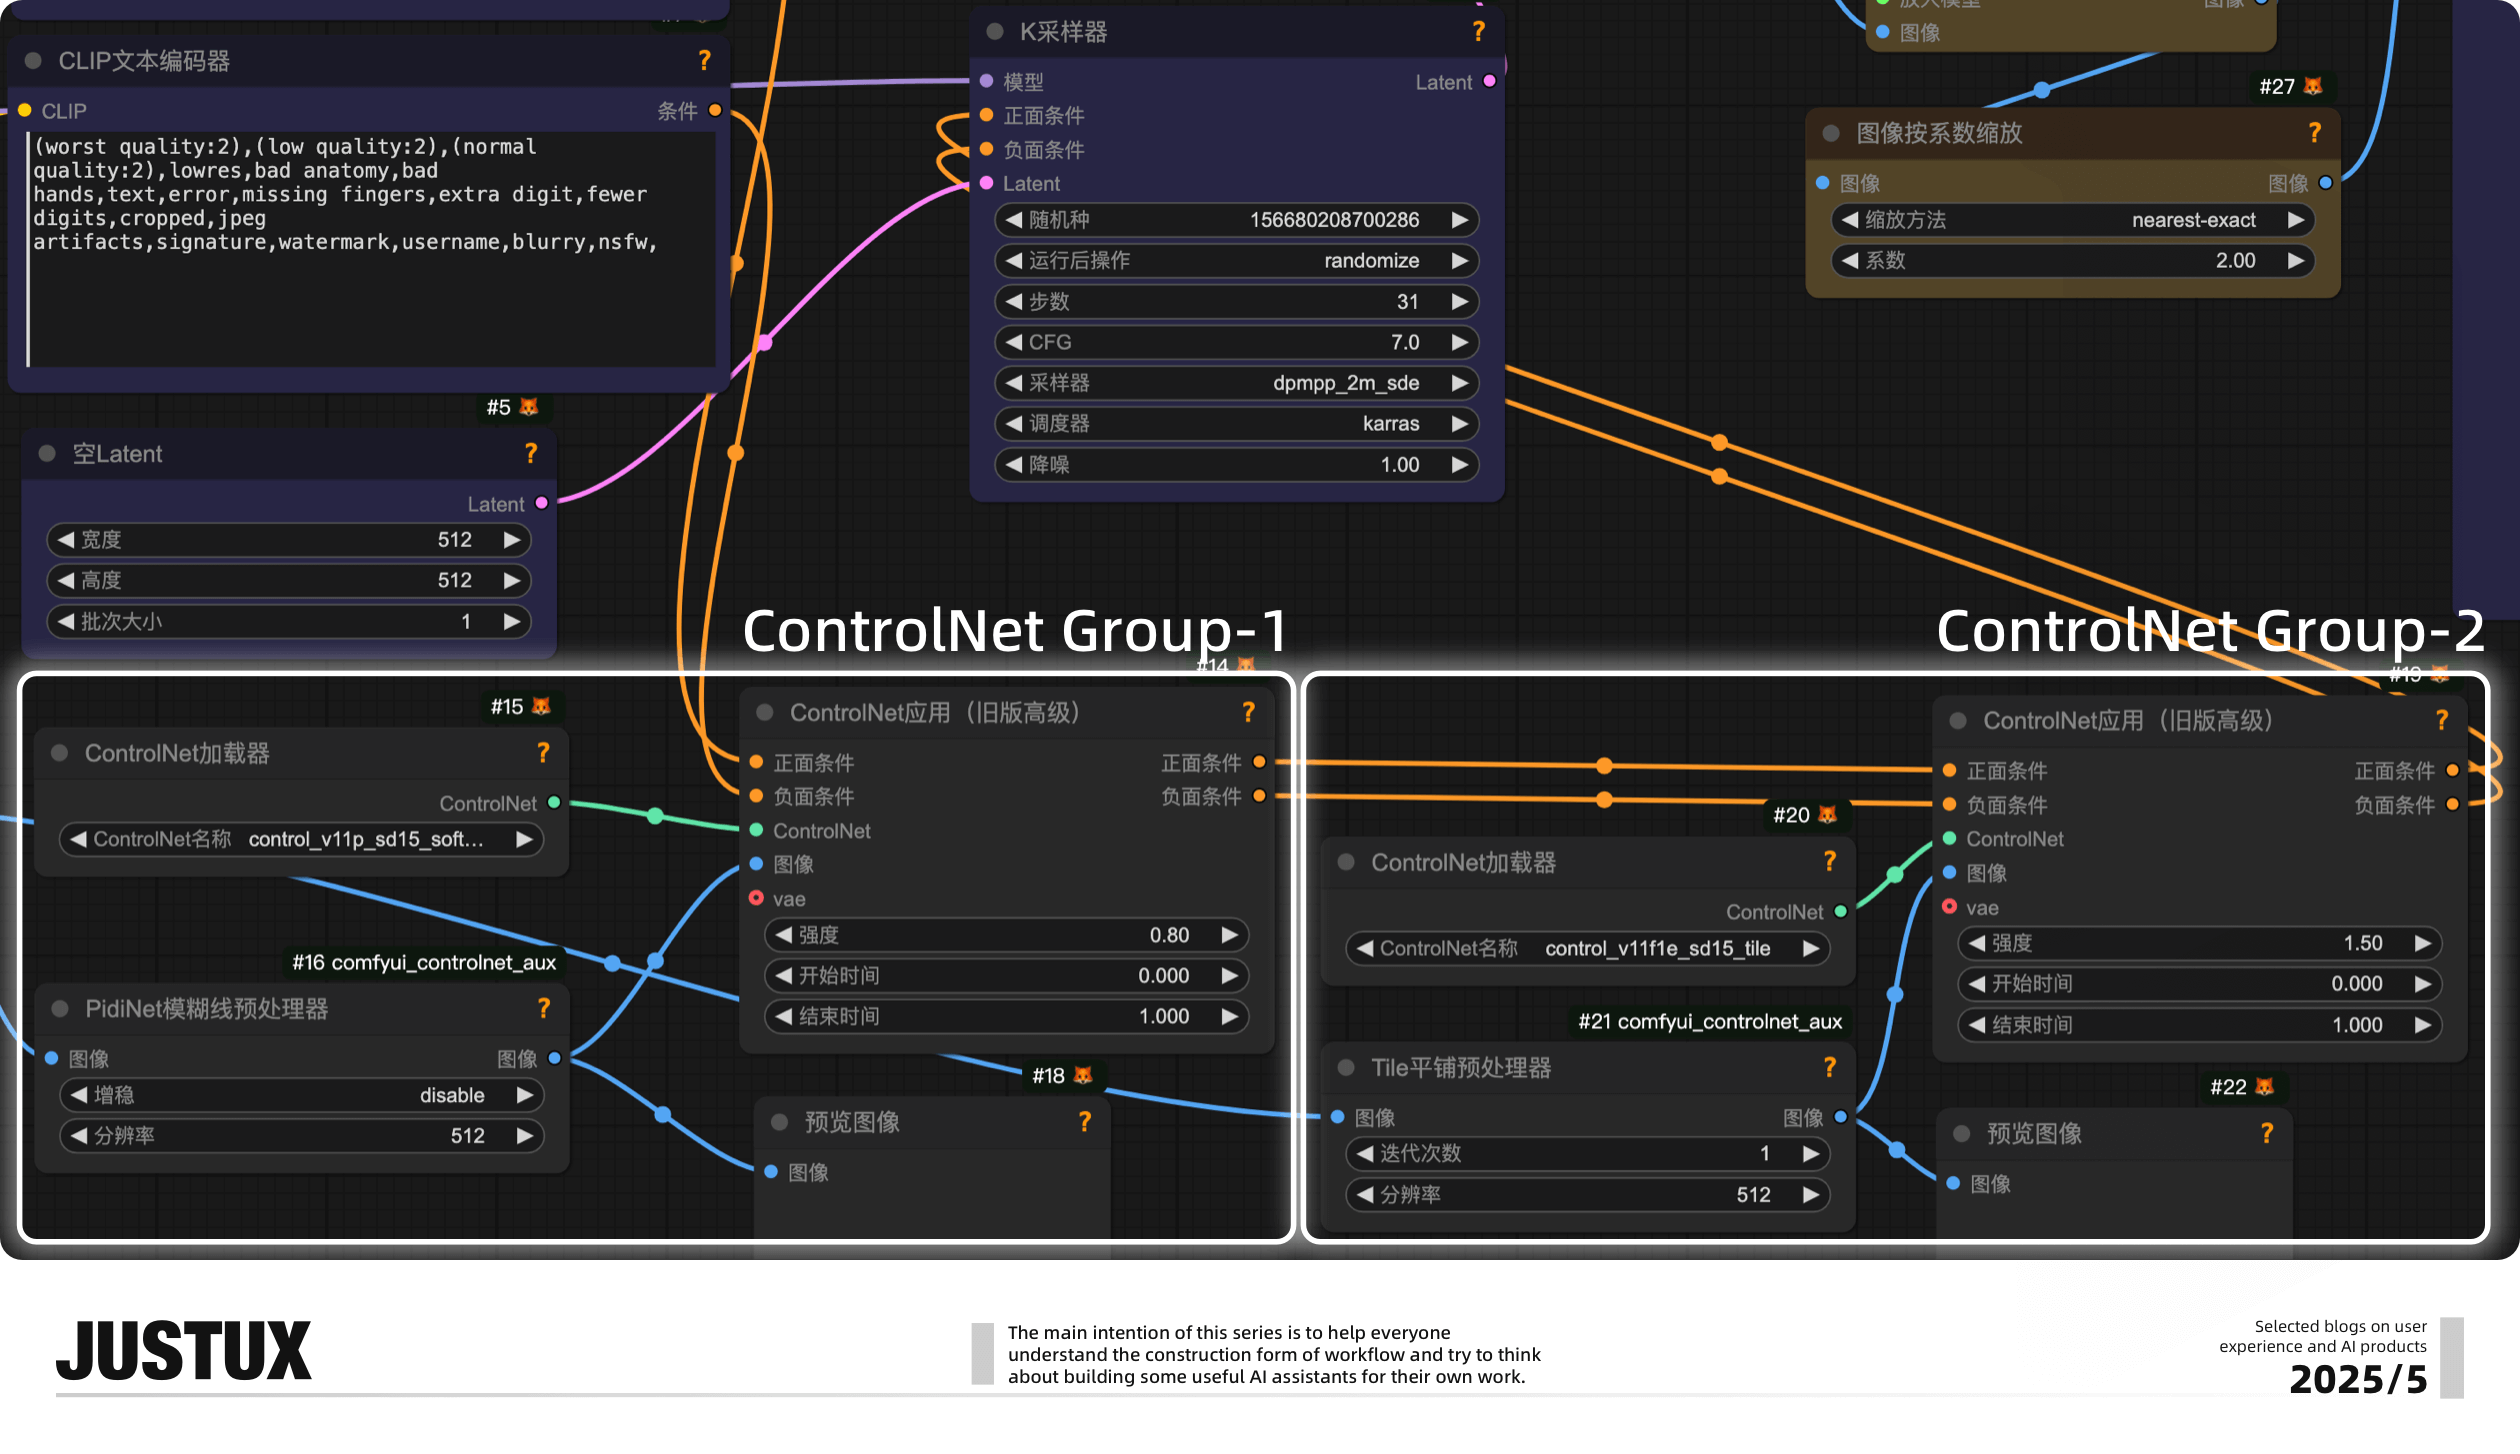Click the 预览图像 node title under #18
This screenshot has height=1454, width=2520.
tap(852, 1122)
